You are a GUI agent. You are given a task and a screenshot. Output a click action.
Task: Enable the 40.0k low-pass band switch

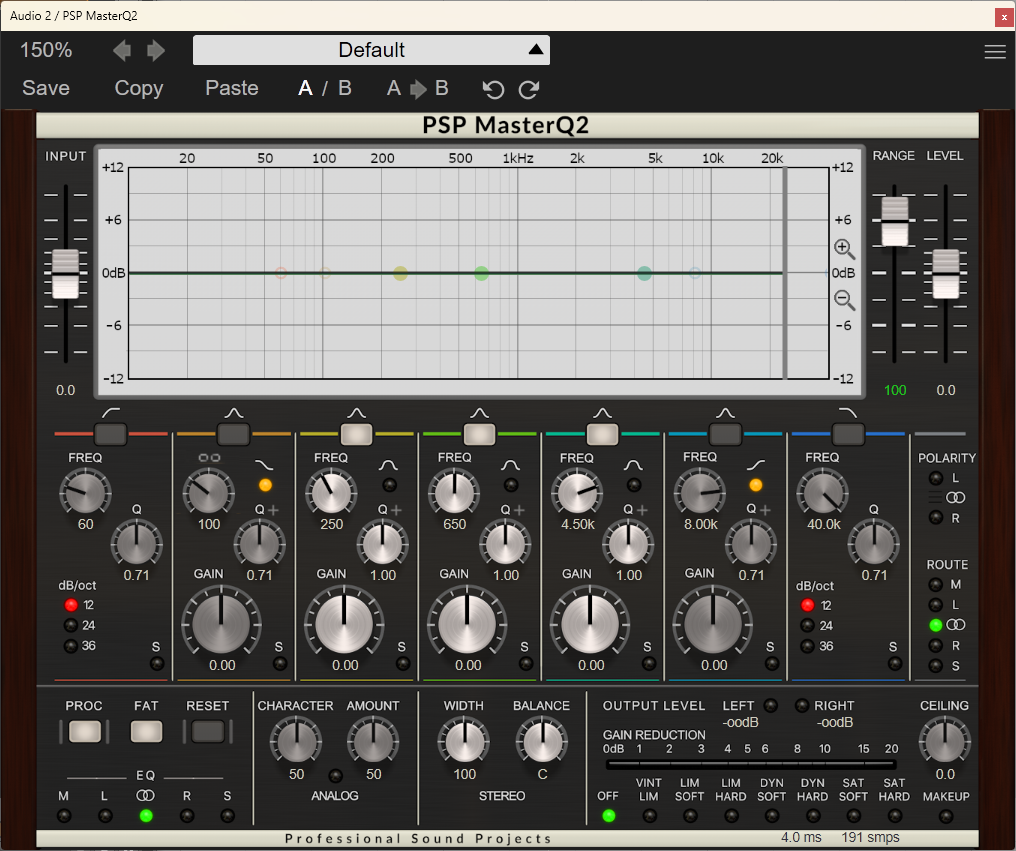[x=848, y=434]
